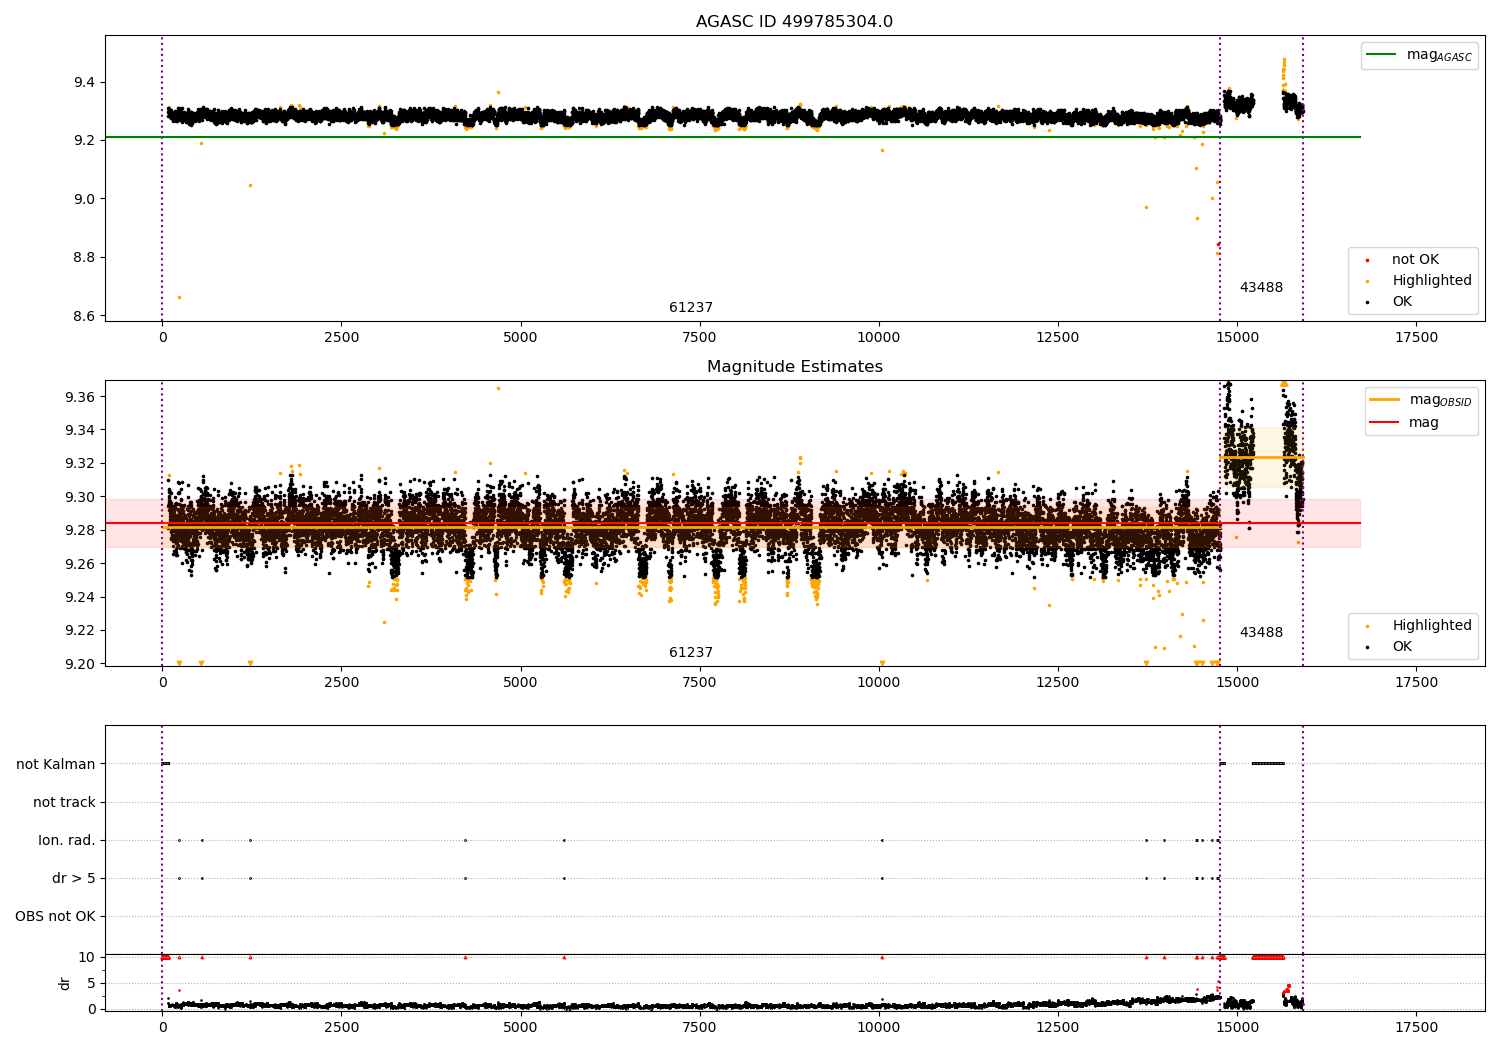Click the '9.32' y-axis tick in middle plot
Screen dimensions: 1500x1050
81,463
